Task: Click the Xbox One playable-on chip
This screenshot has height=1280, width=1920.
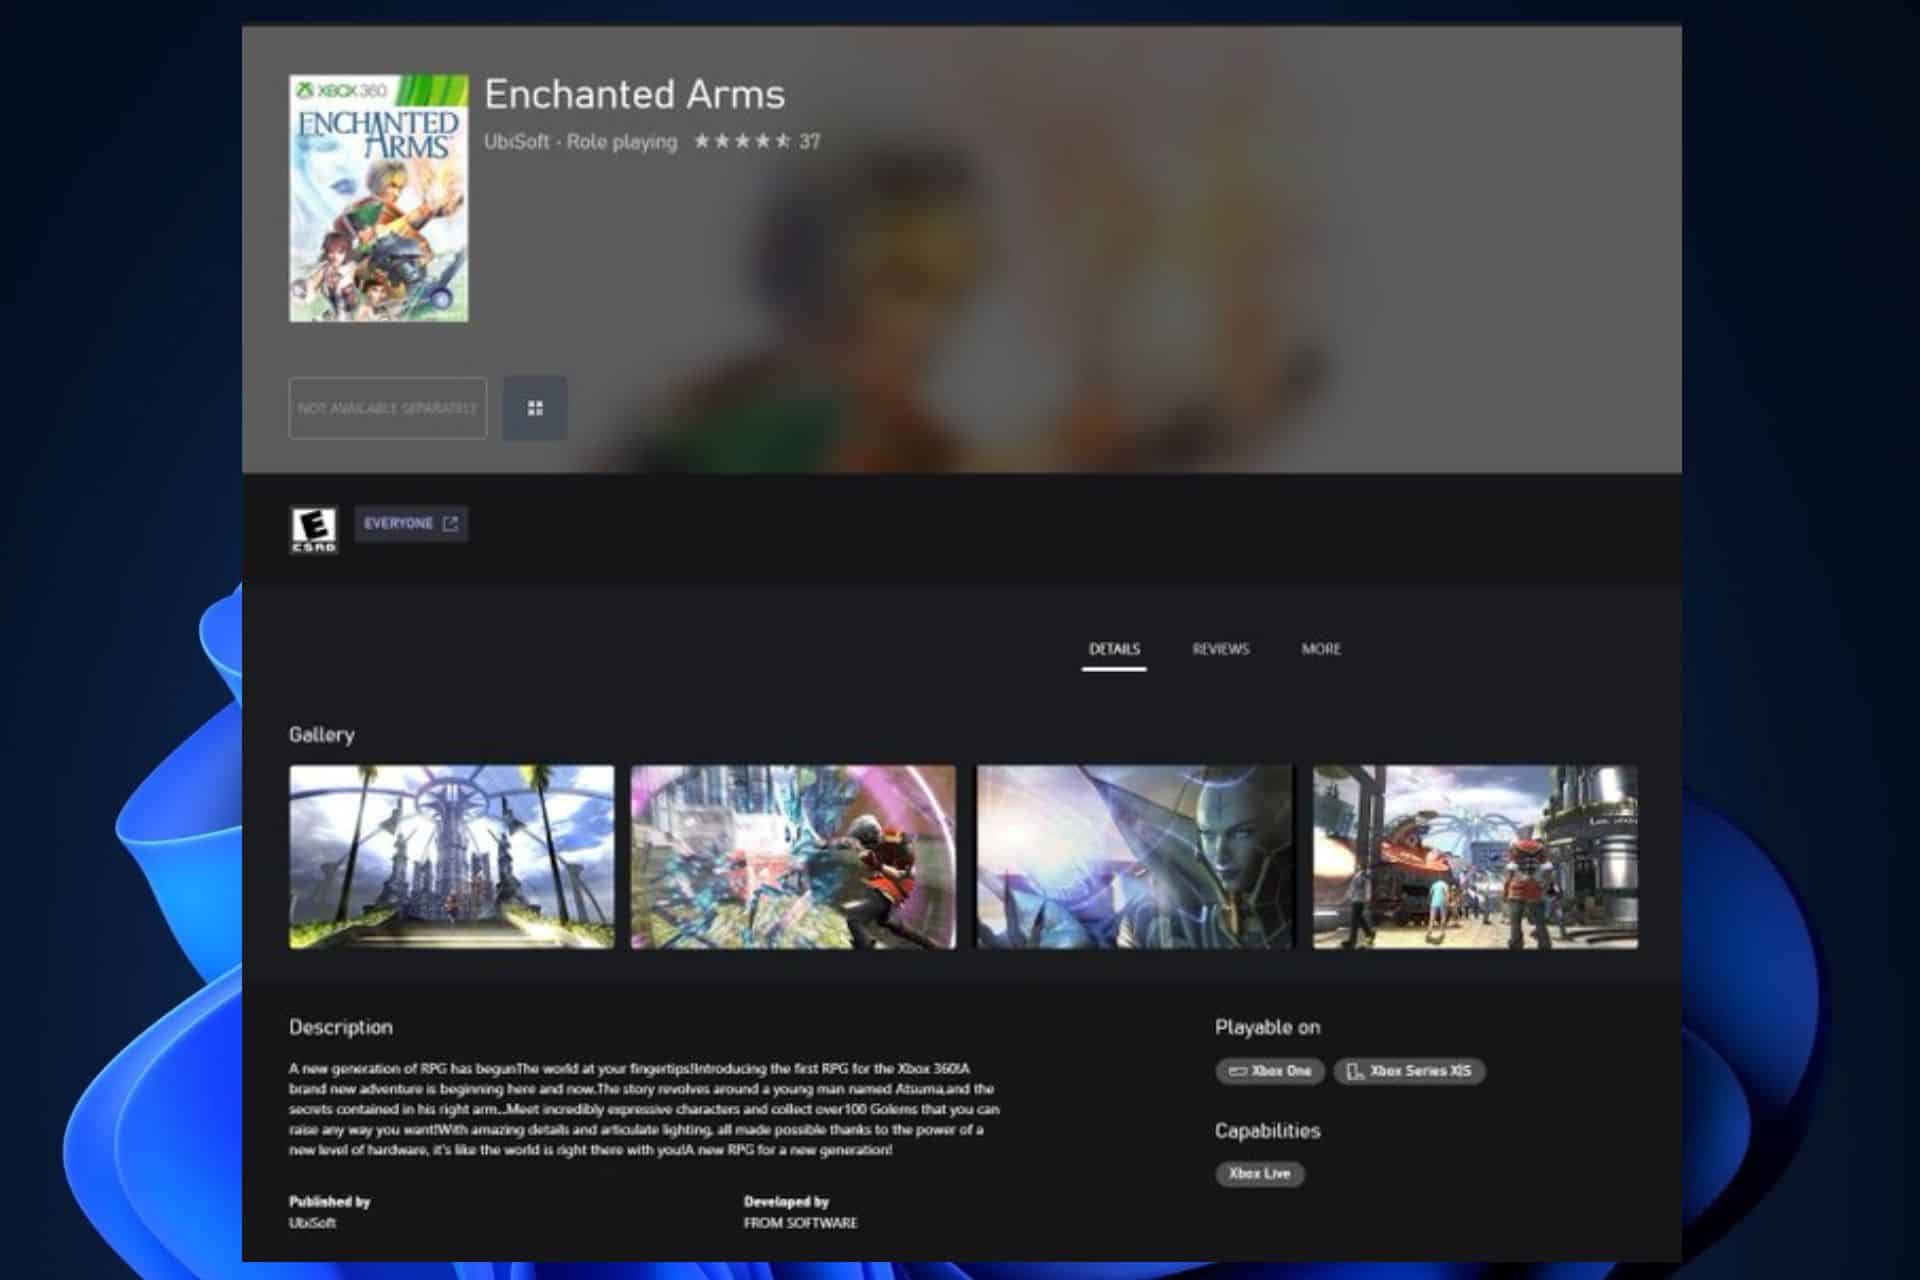Action: pos(1270,1071)
